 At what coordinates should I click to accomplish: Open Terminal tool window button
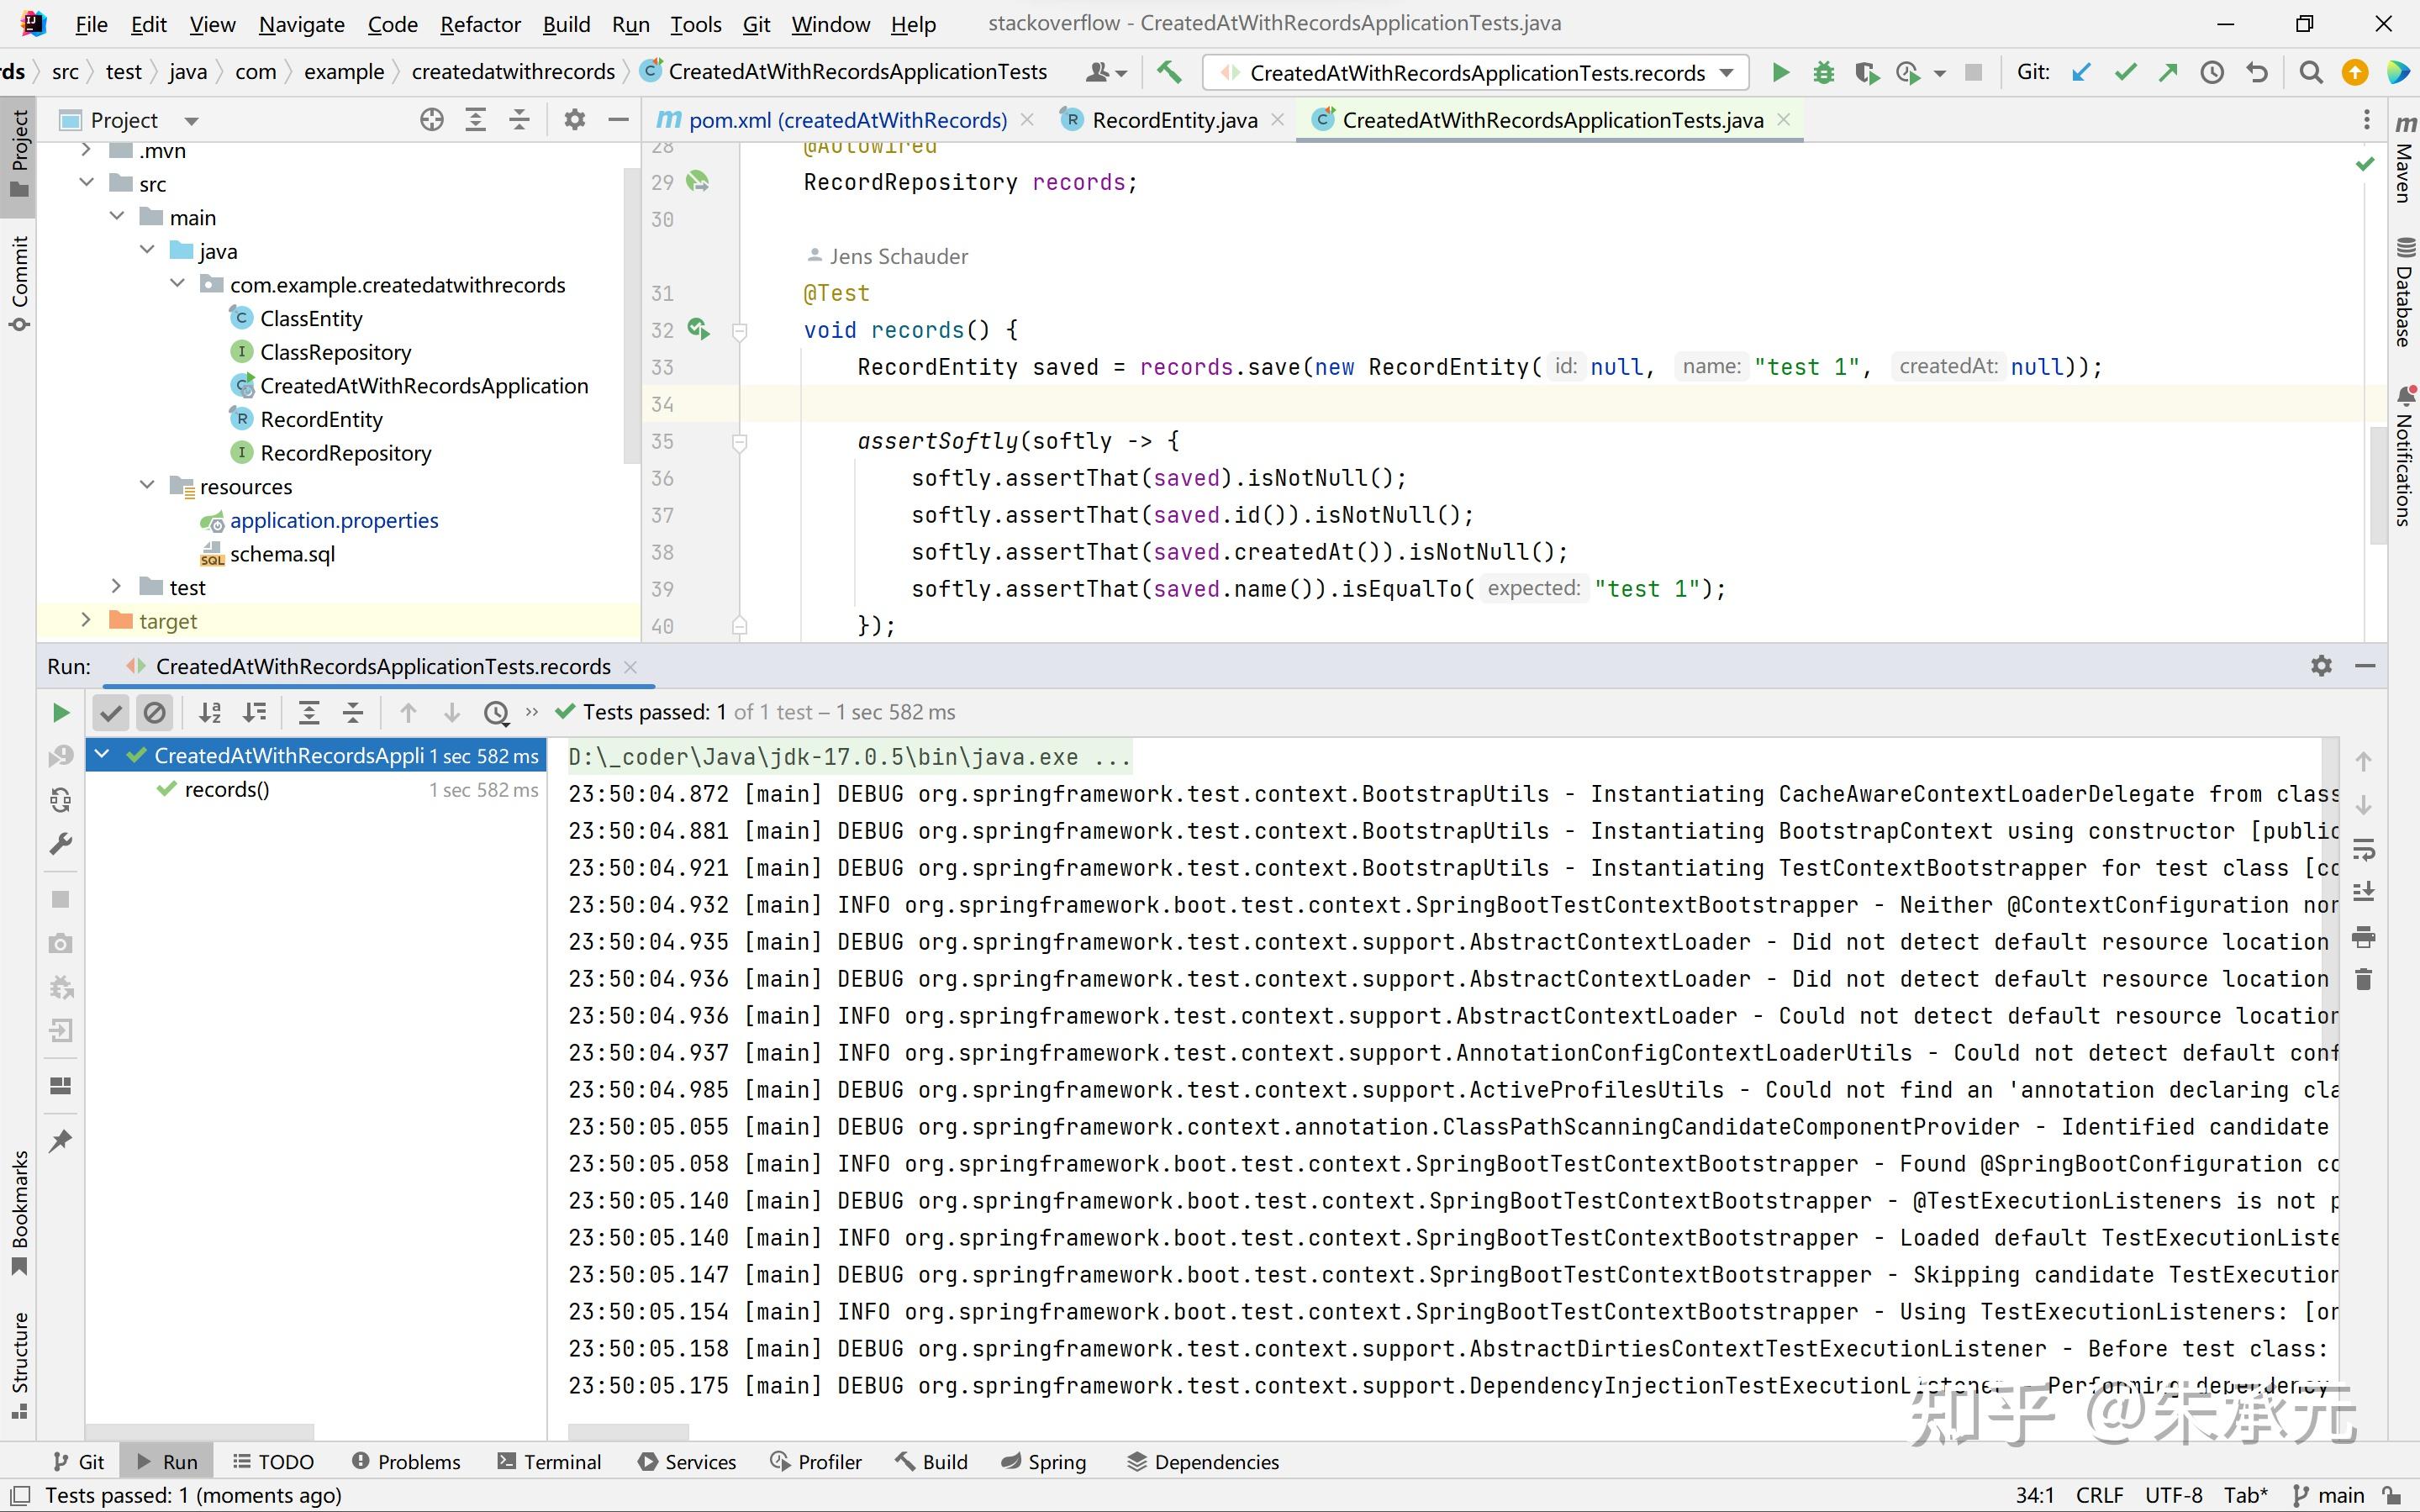pyautogui.click(x=549, y=1462)
